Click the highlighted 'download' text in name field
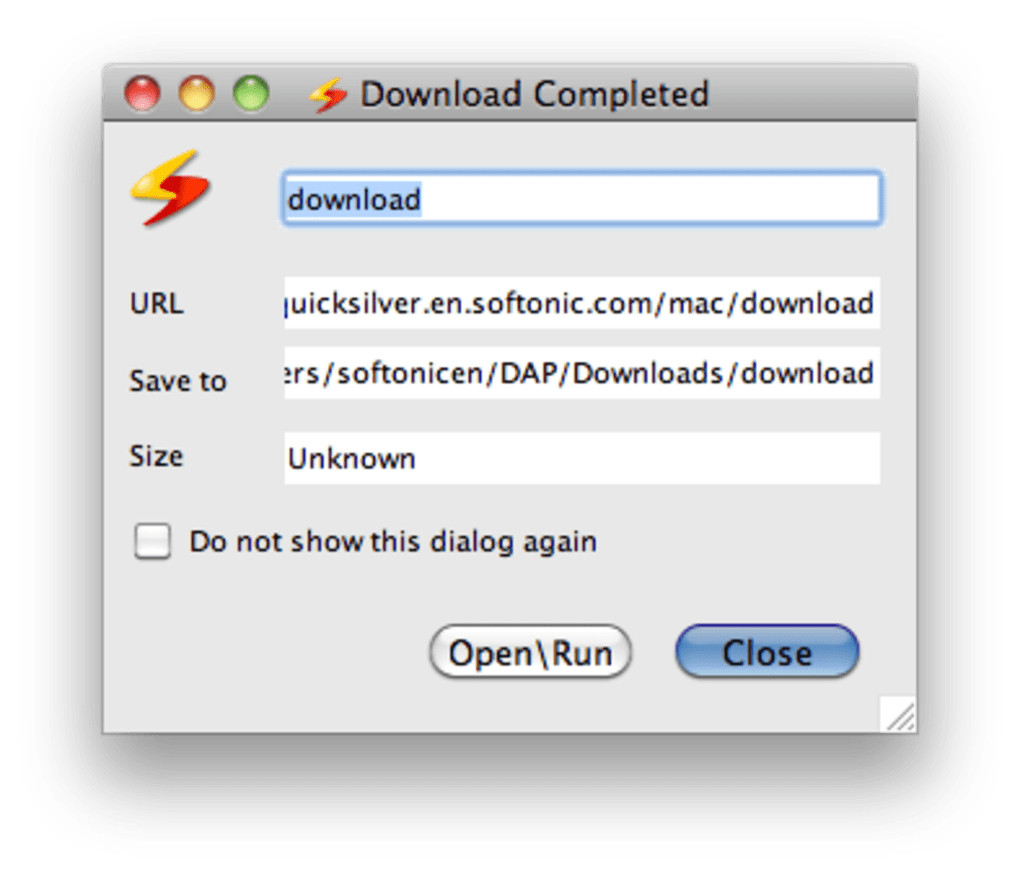This screenshot has height=875, width=1020. click(x=355, y=199)
